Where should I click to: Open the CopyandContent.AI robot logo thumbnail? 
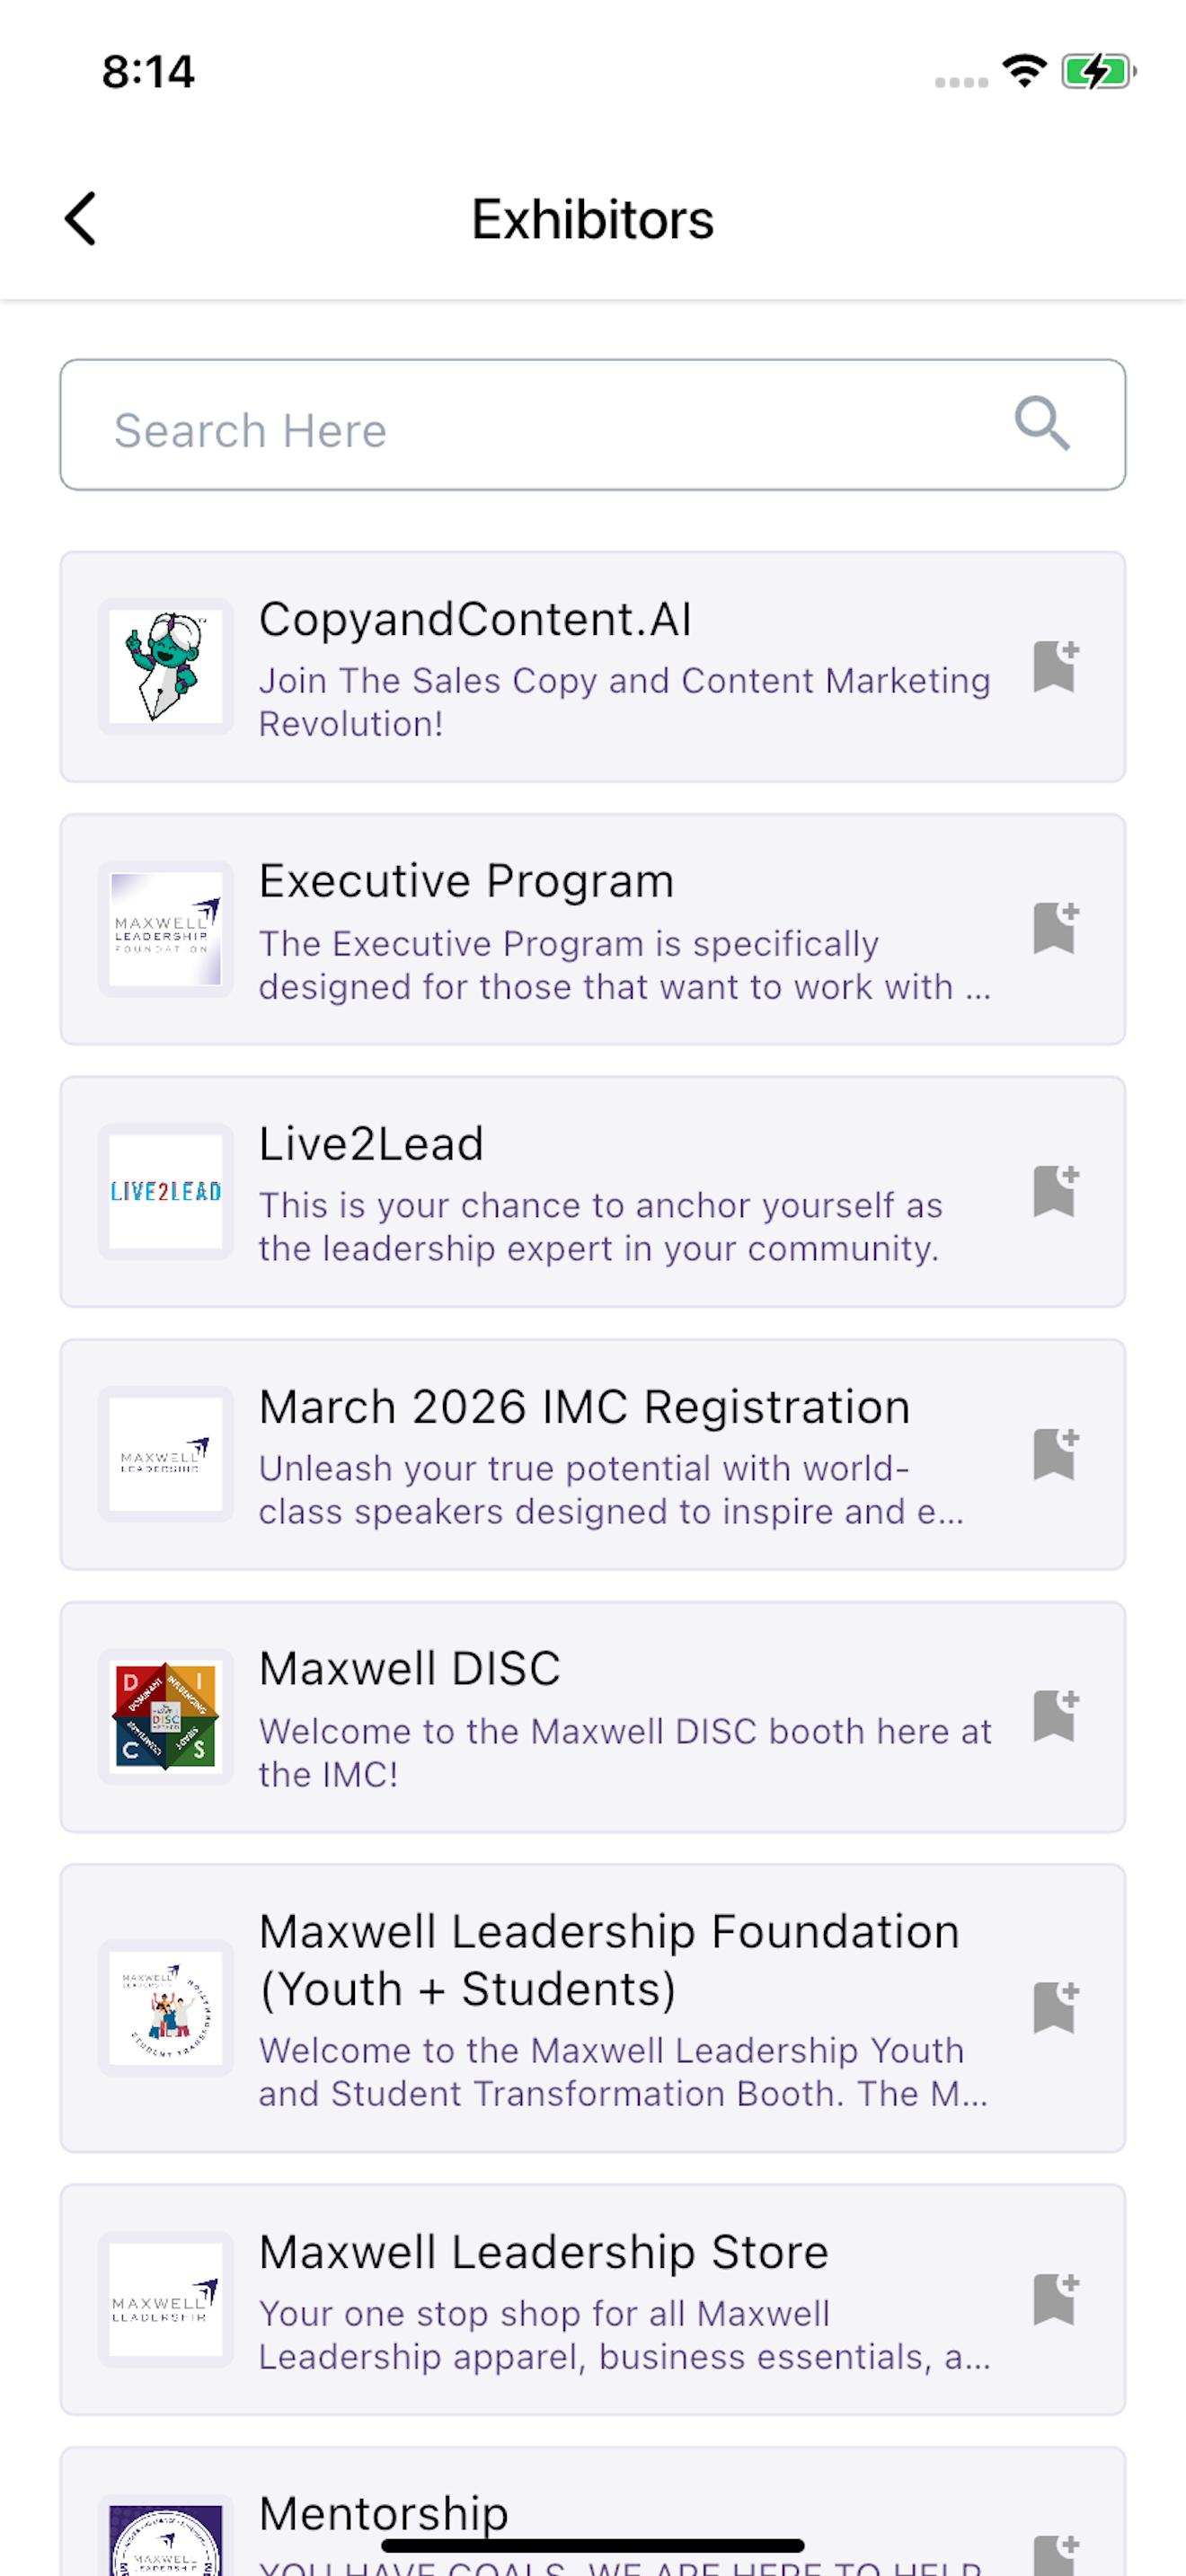[x=166, y=666]
